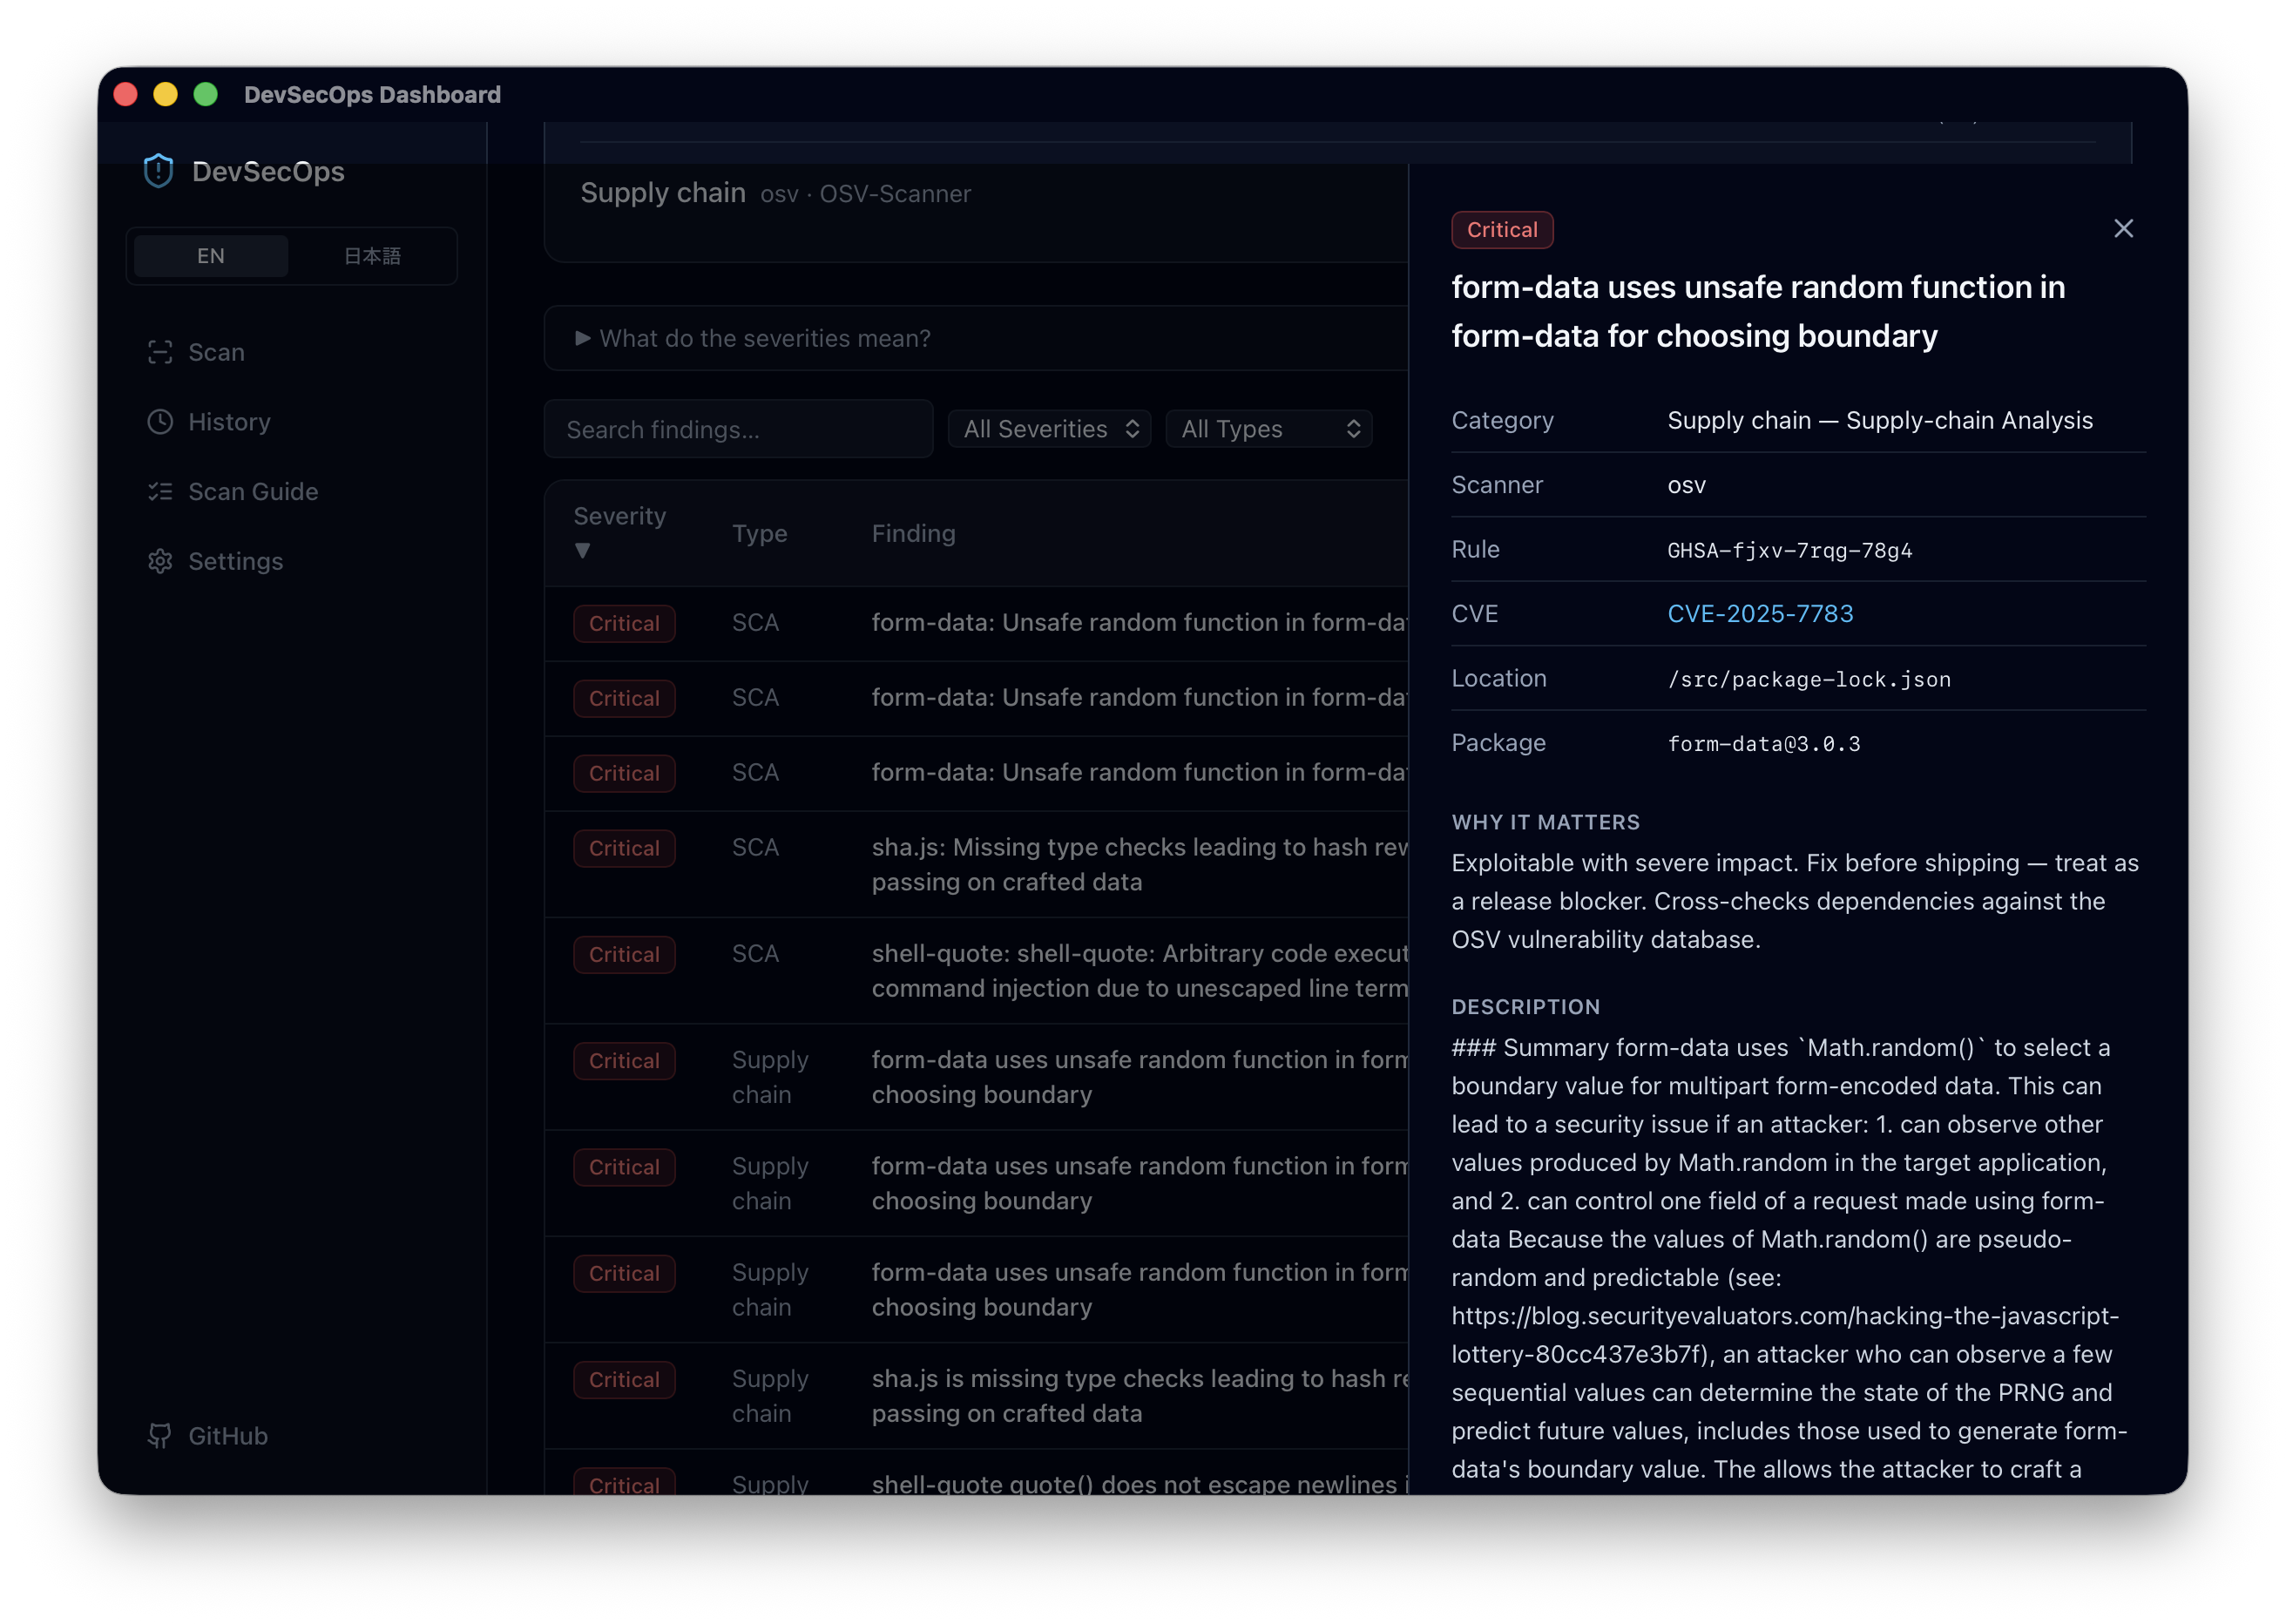Screen dimensions: 2286x1624
Task: Click the Scan icon in sidebar
Action: coord(160,352)
